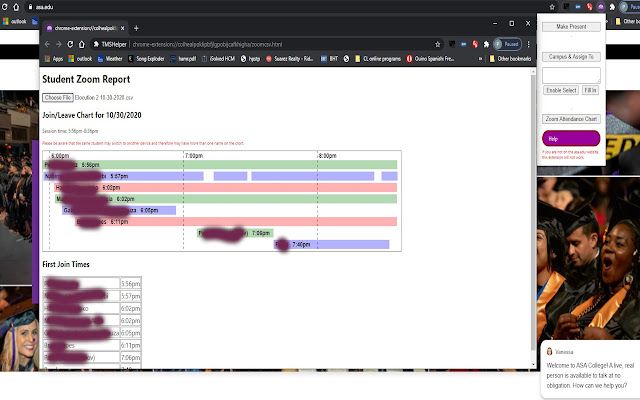Viewport: 640px width, 400px height.
Task: Click the front window address bar URL
Action: coord(207,44)
